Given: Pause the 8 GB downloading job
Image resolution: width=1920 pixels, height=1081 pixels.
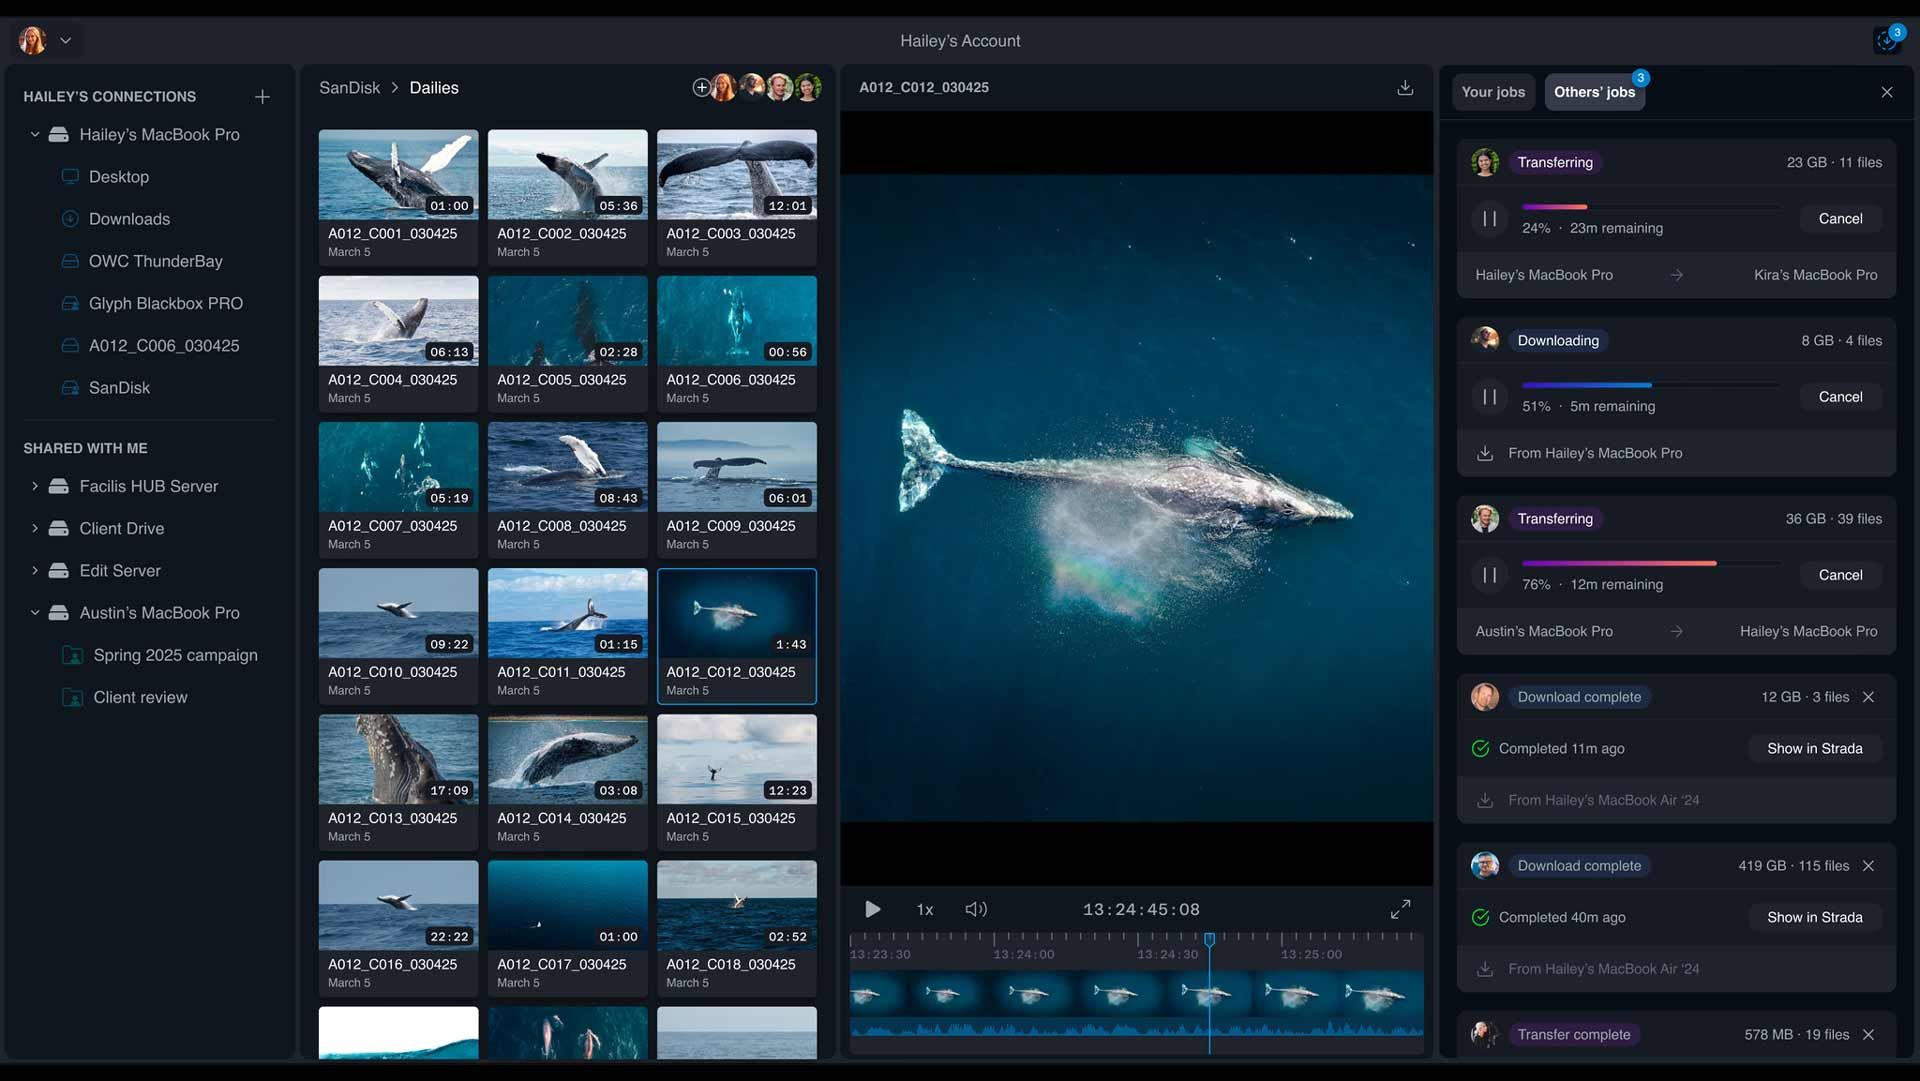Looking at the screenshot, I should tap(1489, 397).
